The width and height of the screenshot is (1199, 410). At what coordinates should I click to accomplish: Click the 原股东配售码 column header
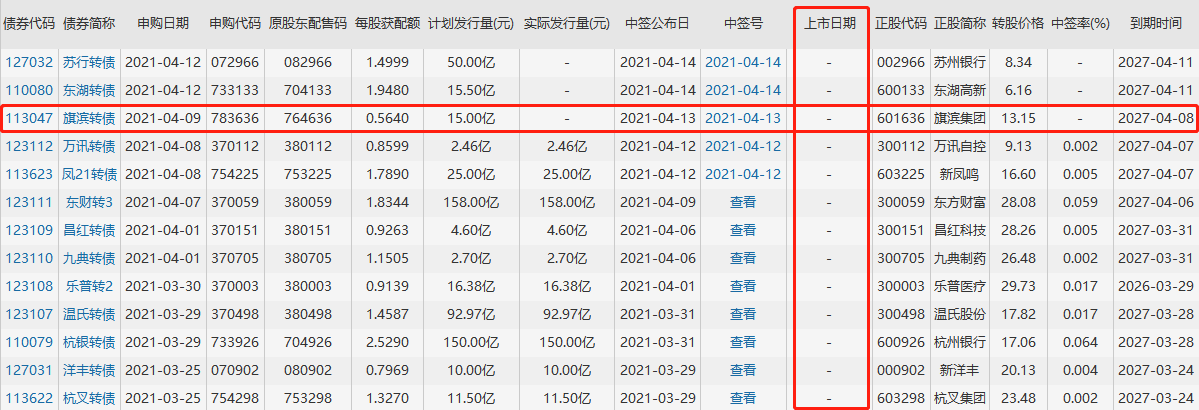pos(308,24)
